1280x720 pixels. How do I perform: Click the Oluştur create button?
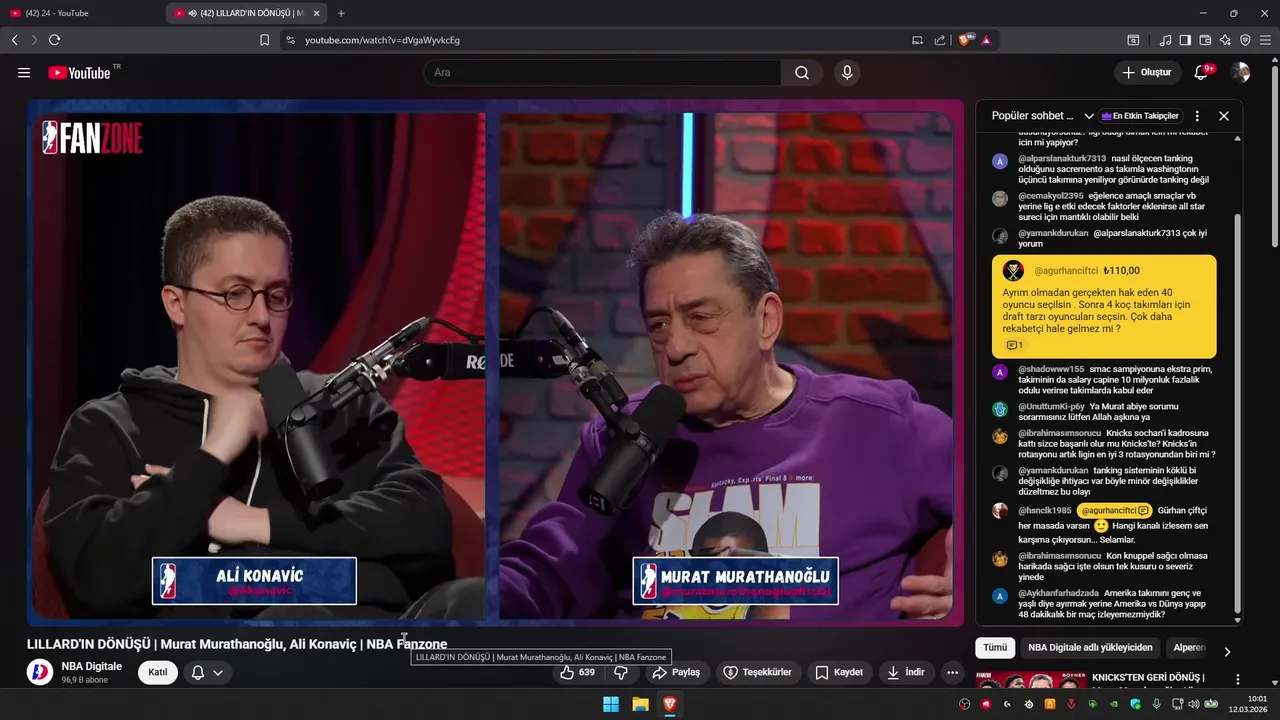[1147, 73]
